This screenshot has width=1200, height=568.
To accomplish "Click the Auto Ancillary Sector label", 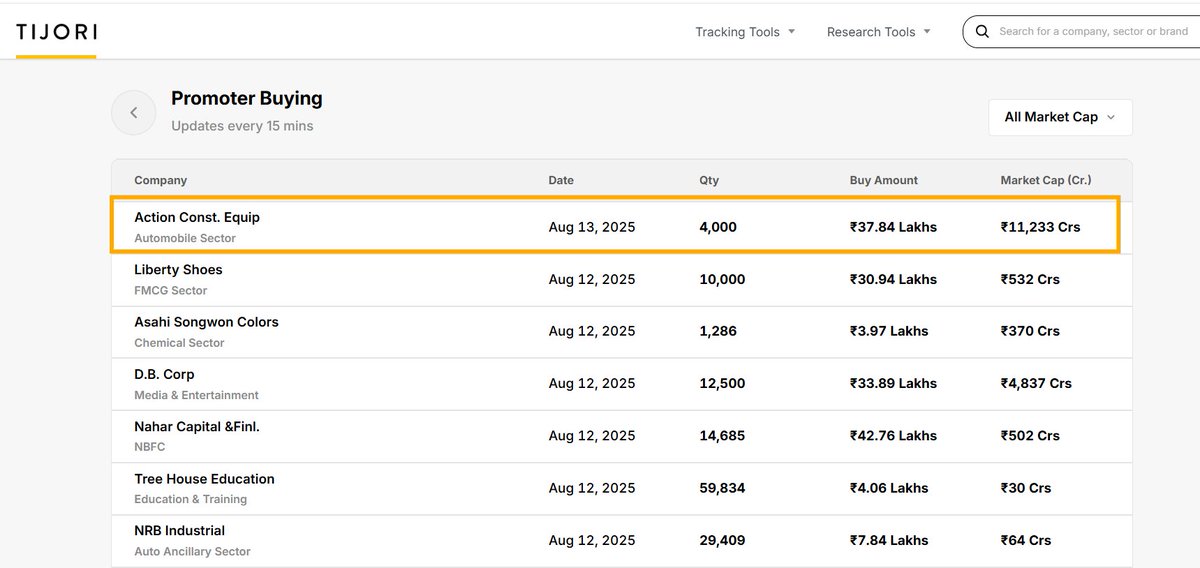I will click(192, 551).
